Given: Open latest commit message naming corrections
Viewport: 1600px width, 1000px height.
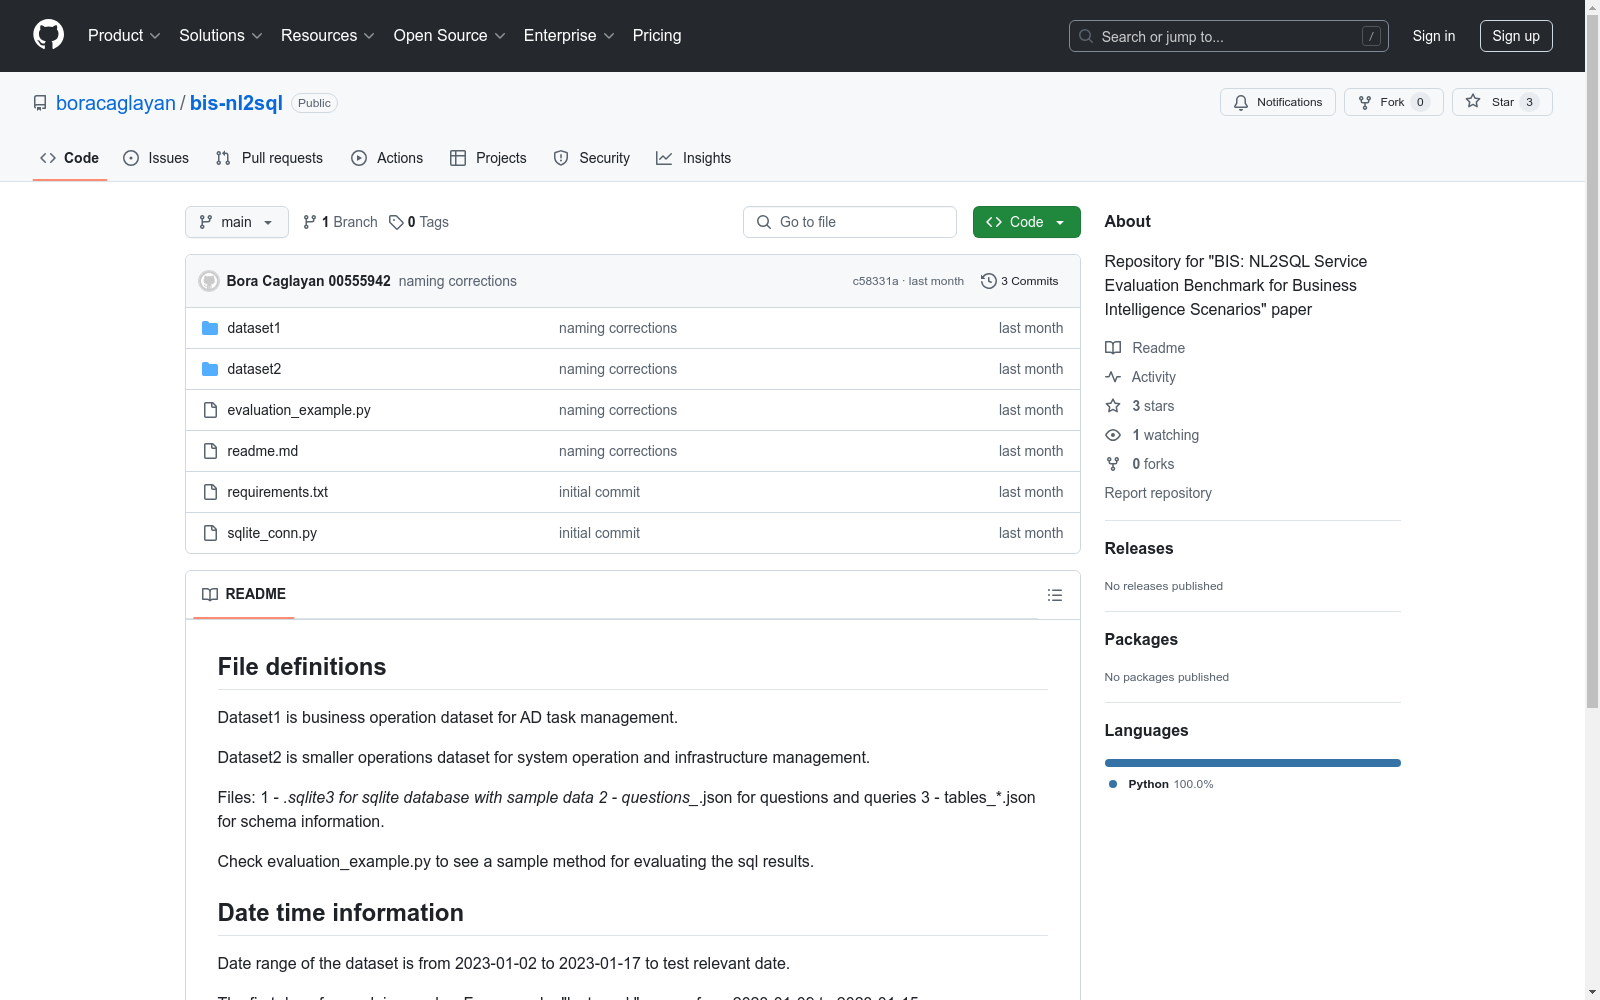Looking at the screenshot, I should coord(458,281).
